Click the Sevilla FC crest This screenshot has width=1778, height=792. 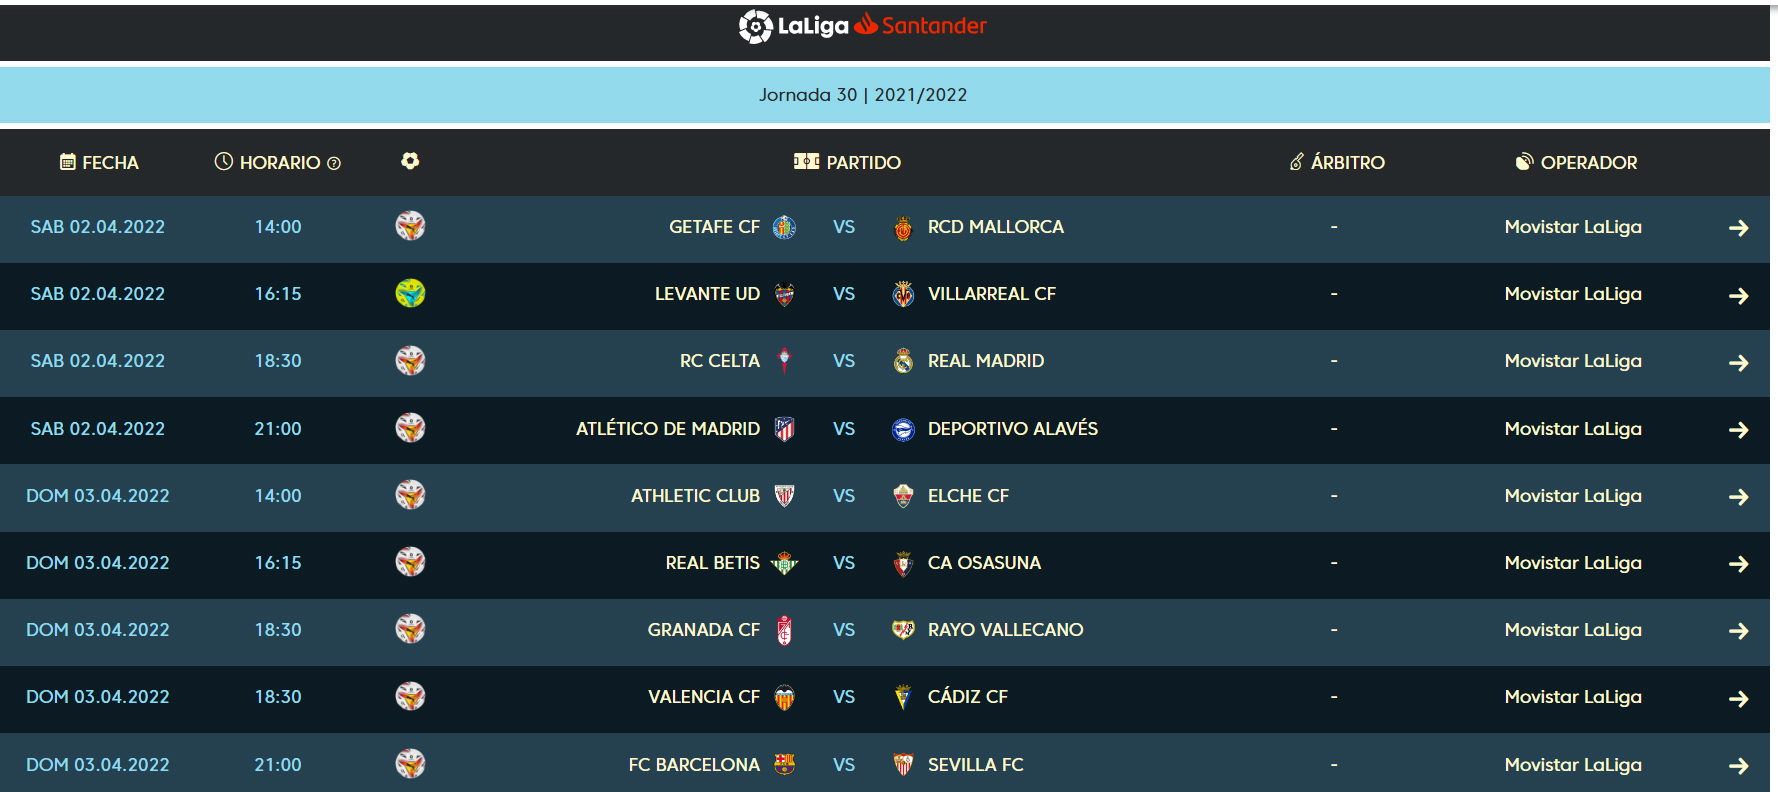[x=903, y=765]
